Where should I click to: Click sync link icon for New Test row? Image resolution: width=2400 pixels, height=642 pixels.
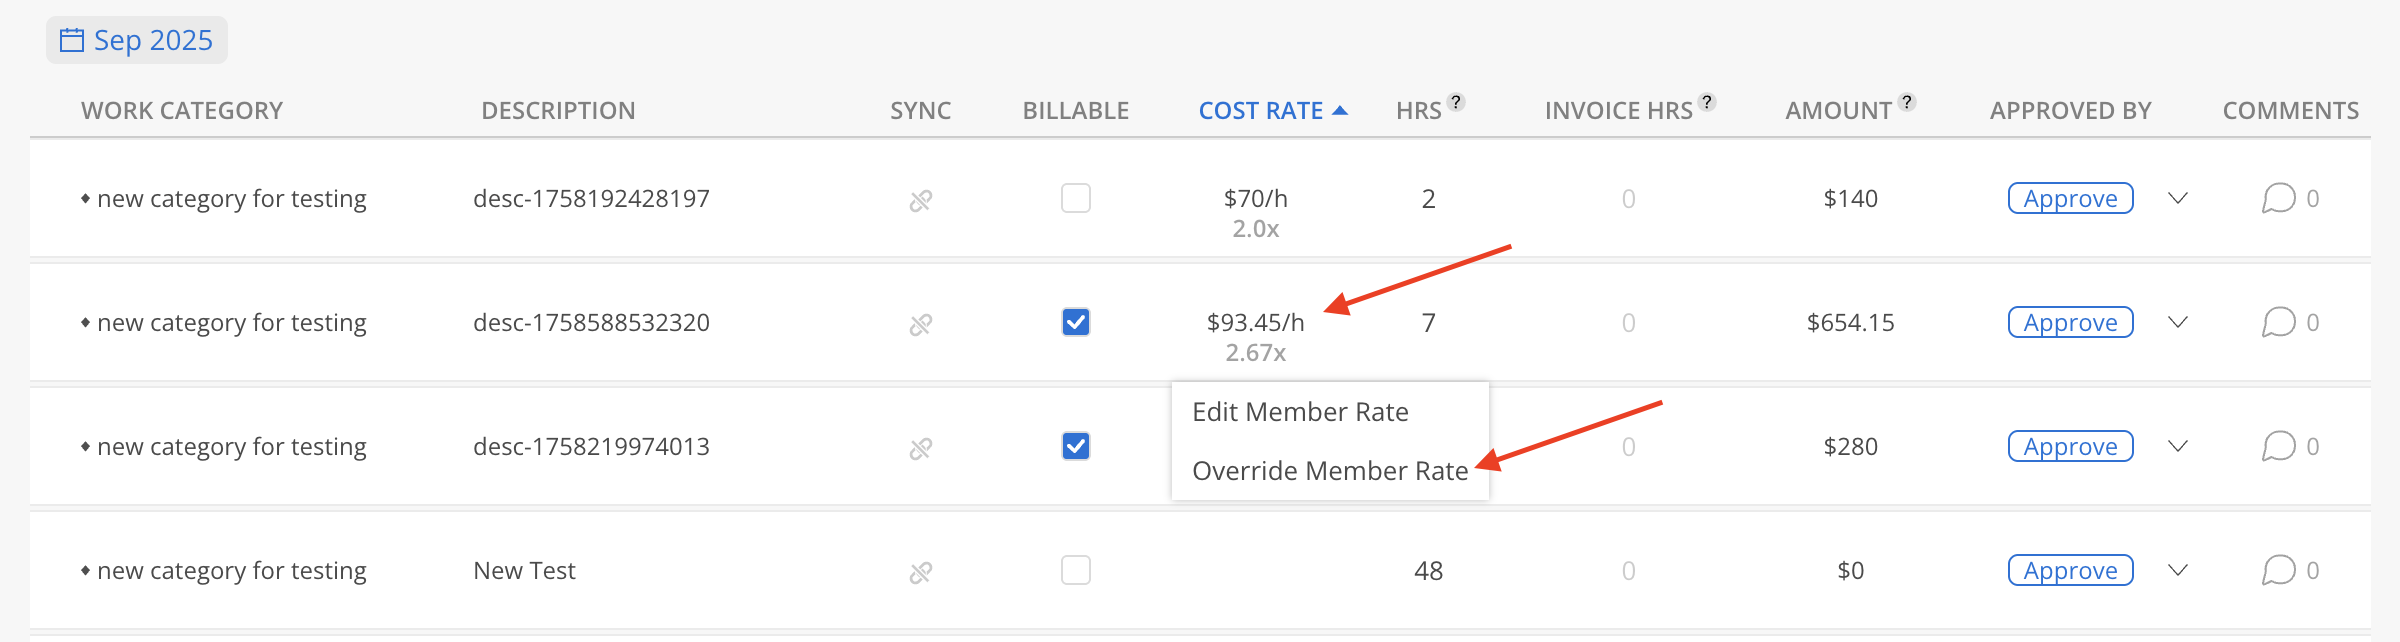click(920, 572)
